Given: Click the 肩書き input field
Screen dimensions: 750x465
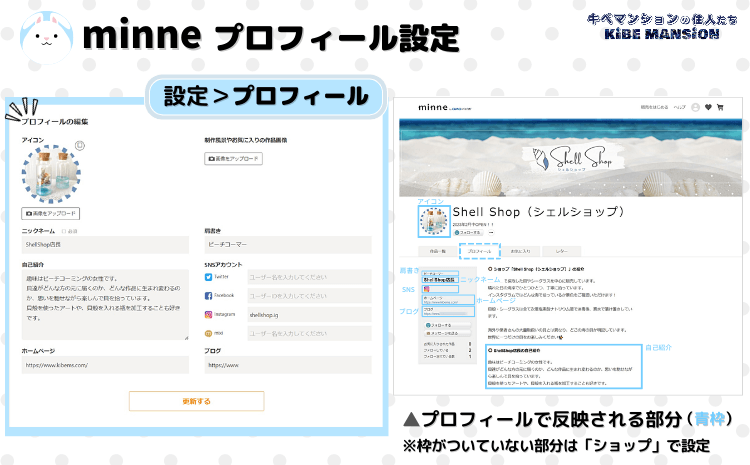Looking at the screenshot, I should click(288, 244).
